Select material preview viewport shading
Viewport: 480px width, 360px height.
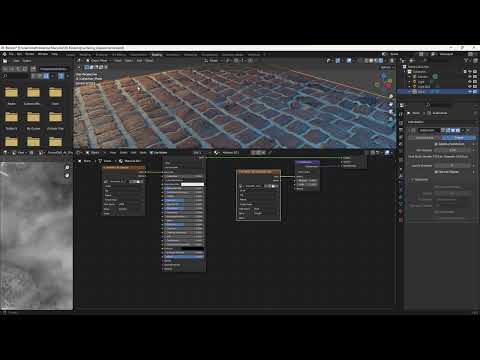click(x=376, y=61)
